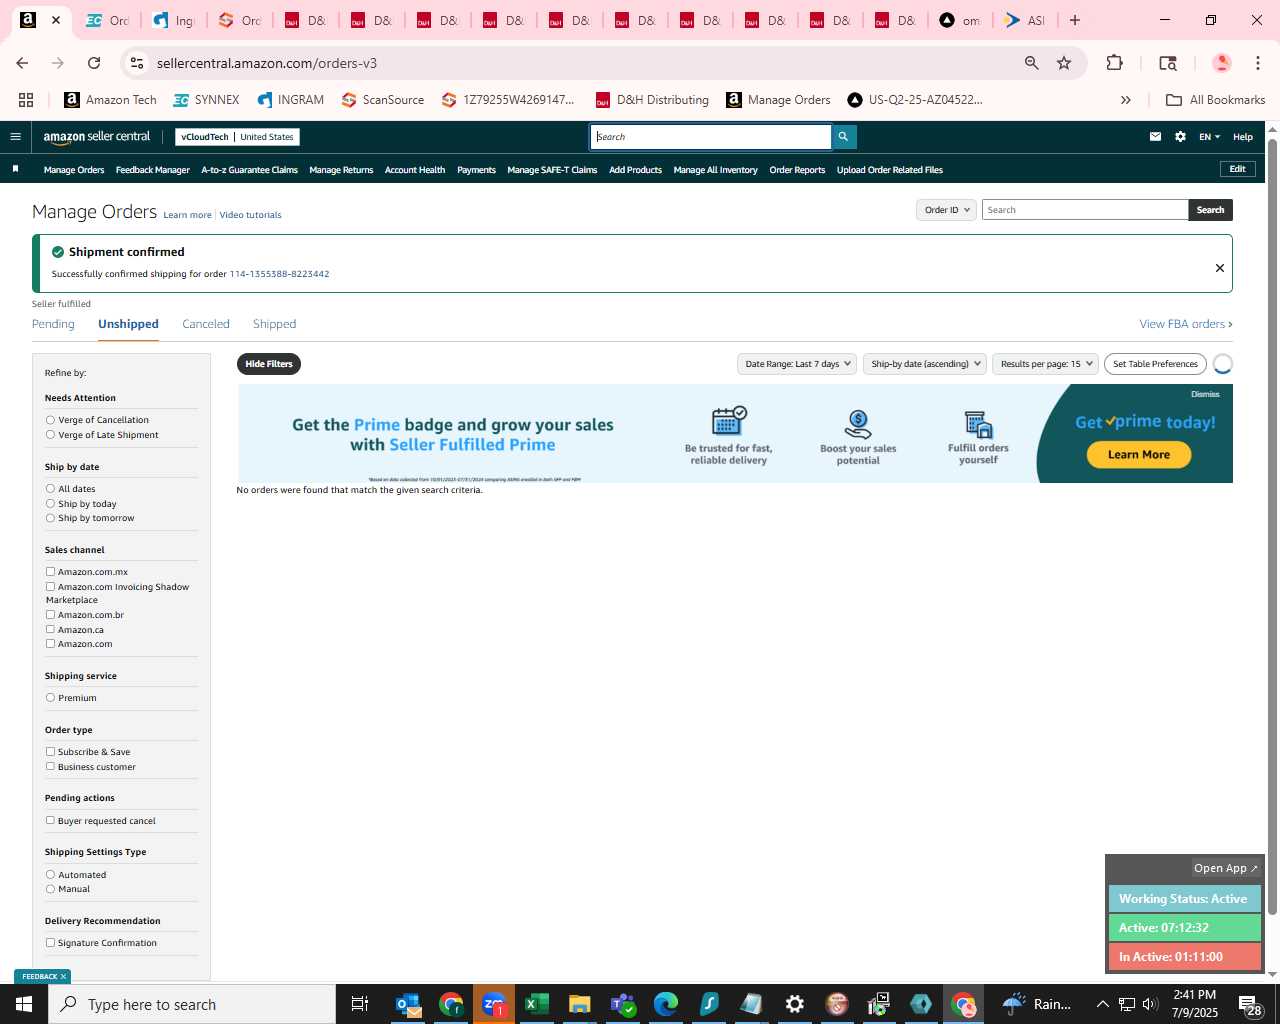The height and width of the screenshot is (1024, 1280).
Task: Open the Seller Central hamburger menu
Action: tap(15, 137)
